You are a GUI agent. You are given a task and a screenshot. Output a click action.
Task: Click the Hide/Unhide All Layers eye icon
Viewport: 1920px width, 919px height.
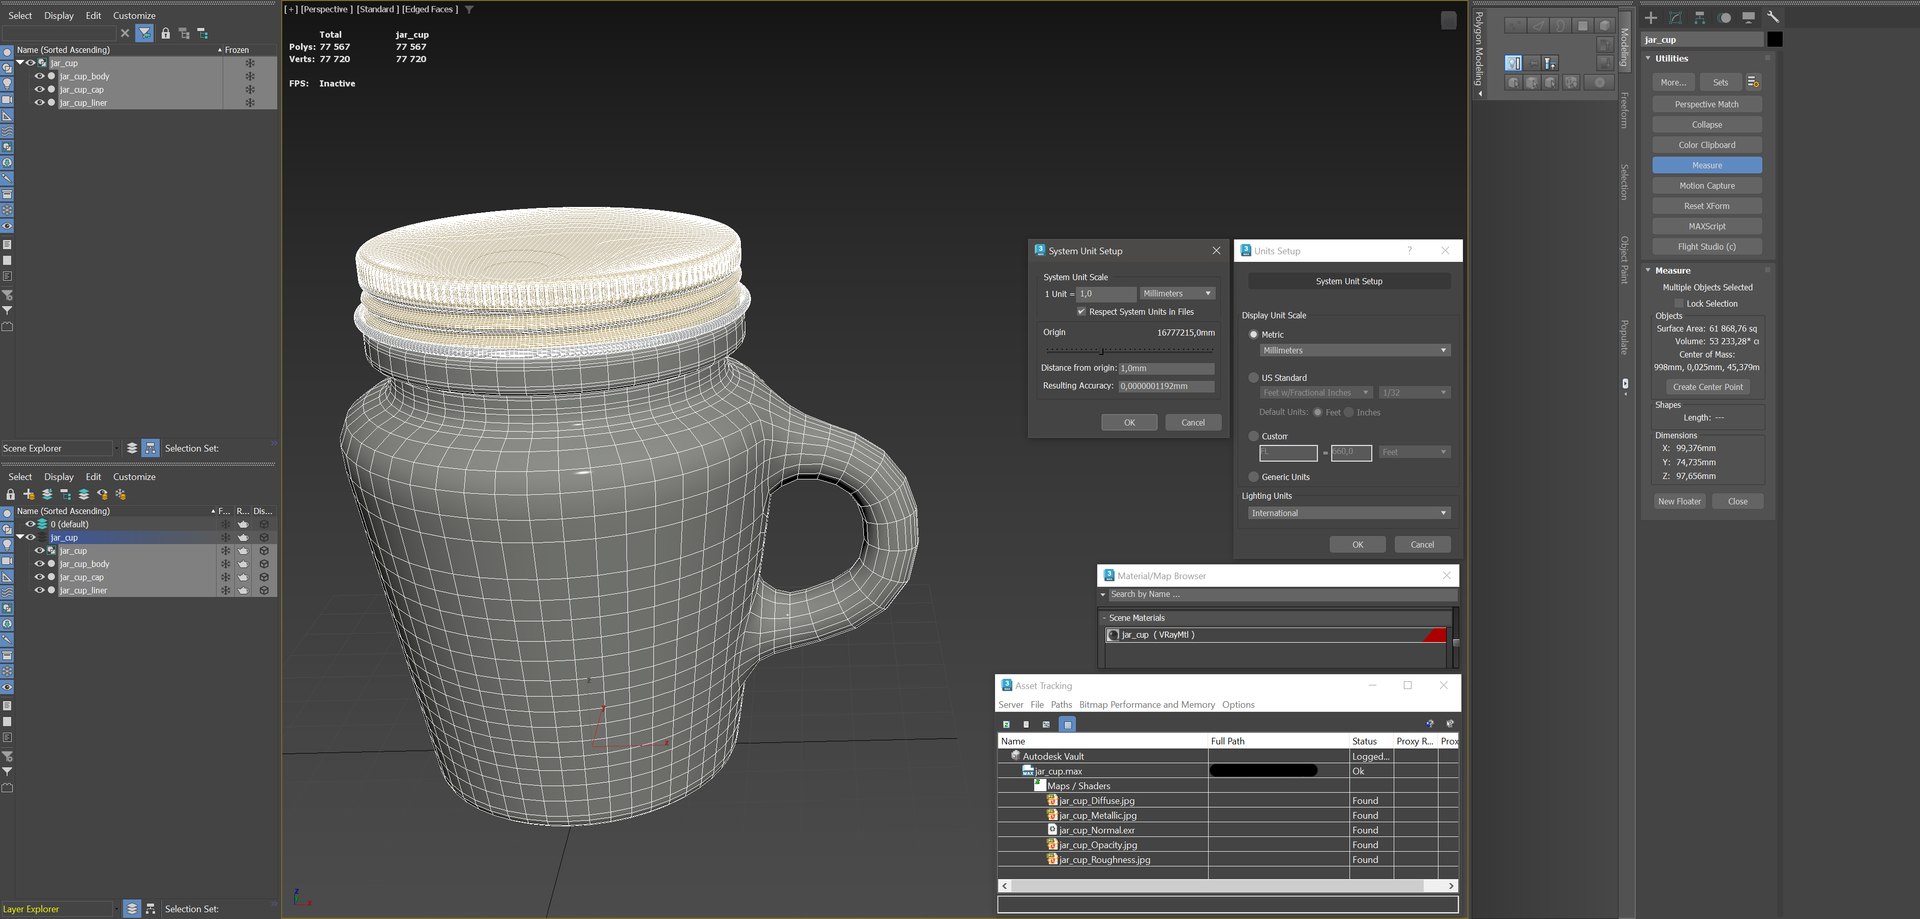[x=102, y=494]
